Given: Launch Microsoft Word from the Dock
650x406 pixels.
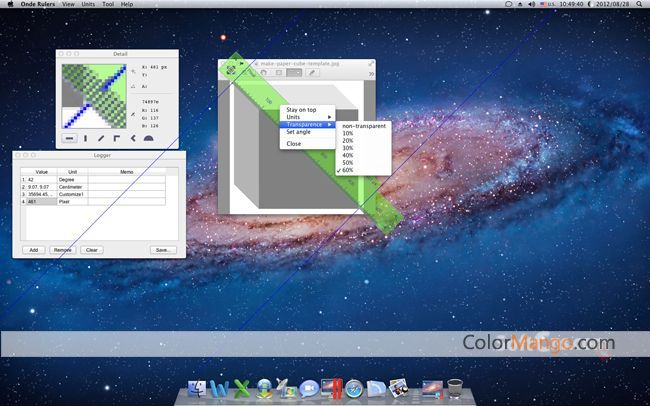Looking at the screenshot, I should coord(220,387).
